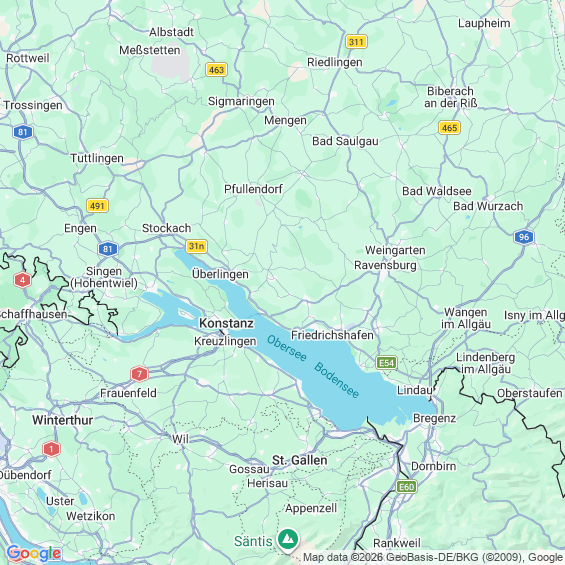Click the yellow 31n road shield
The image size is (565, 565).
(196, 246)
